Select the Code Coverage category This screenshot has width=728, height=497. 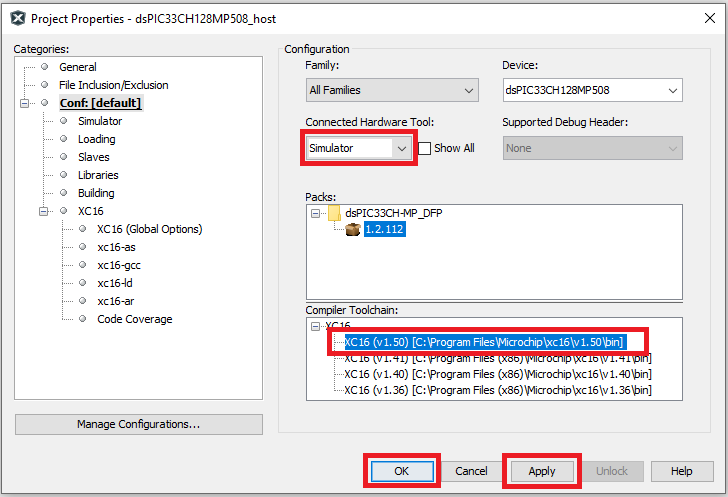pyautogui.click(x=135, y=319)
